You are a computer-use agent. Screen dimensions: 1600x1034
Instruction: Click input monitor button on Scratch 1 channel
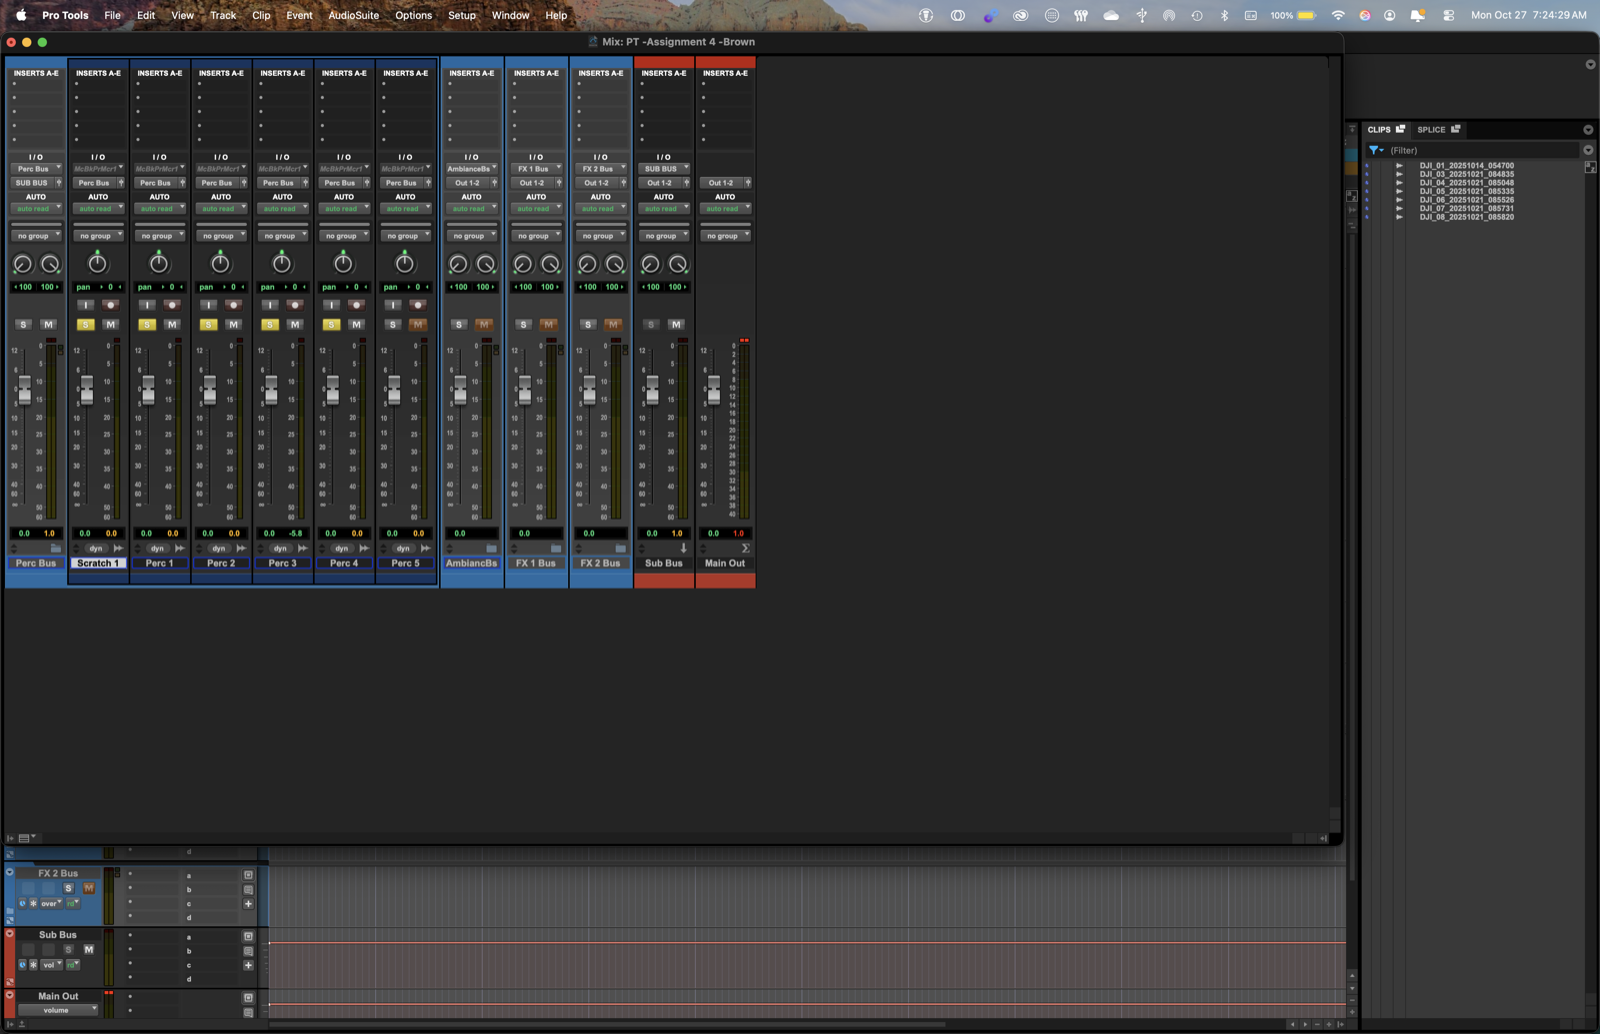click(85, 305)
